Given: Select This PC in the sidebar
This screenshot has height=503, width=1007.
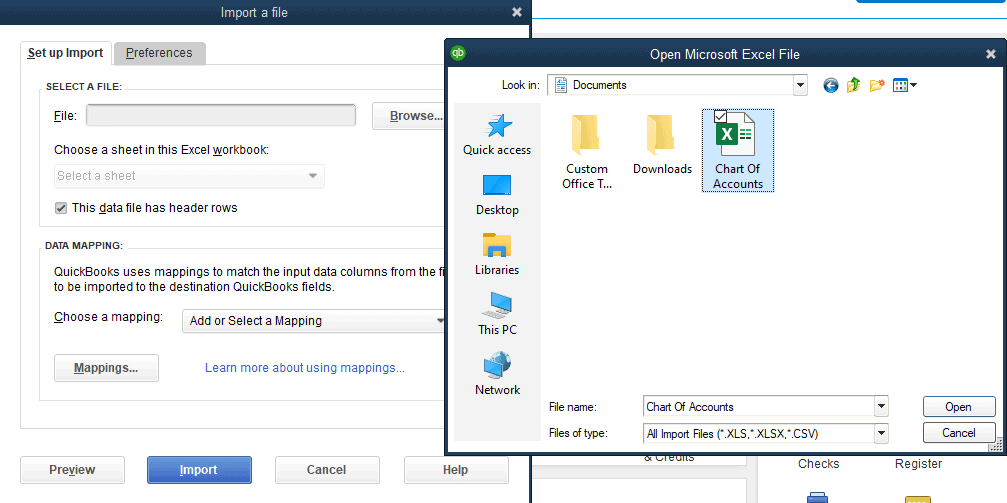Looking at the screenshot, I should [x=497, y=315].
